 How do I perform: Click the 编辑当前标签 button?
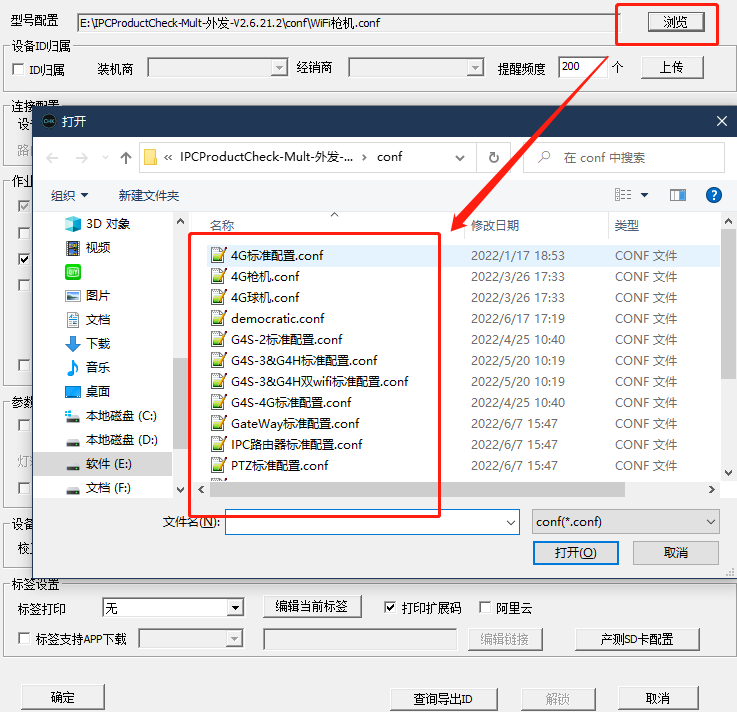tap(312, 606)
